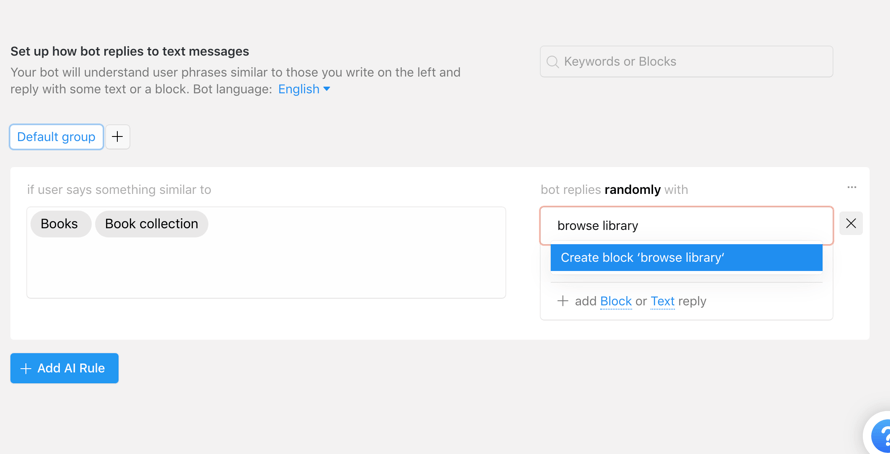Click the caret arrow beside English

pos(327,89)
